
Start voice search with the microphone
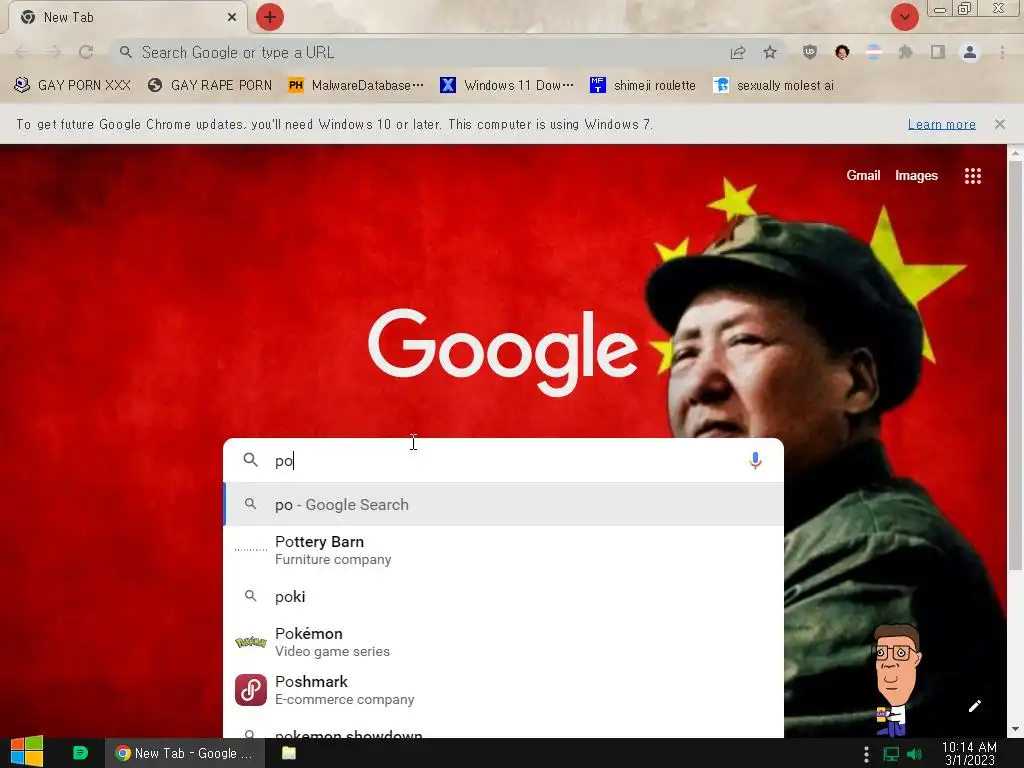coord(755,460)
